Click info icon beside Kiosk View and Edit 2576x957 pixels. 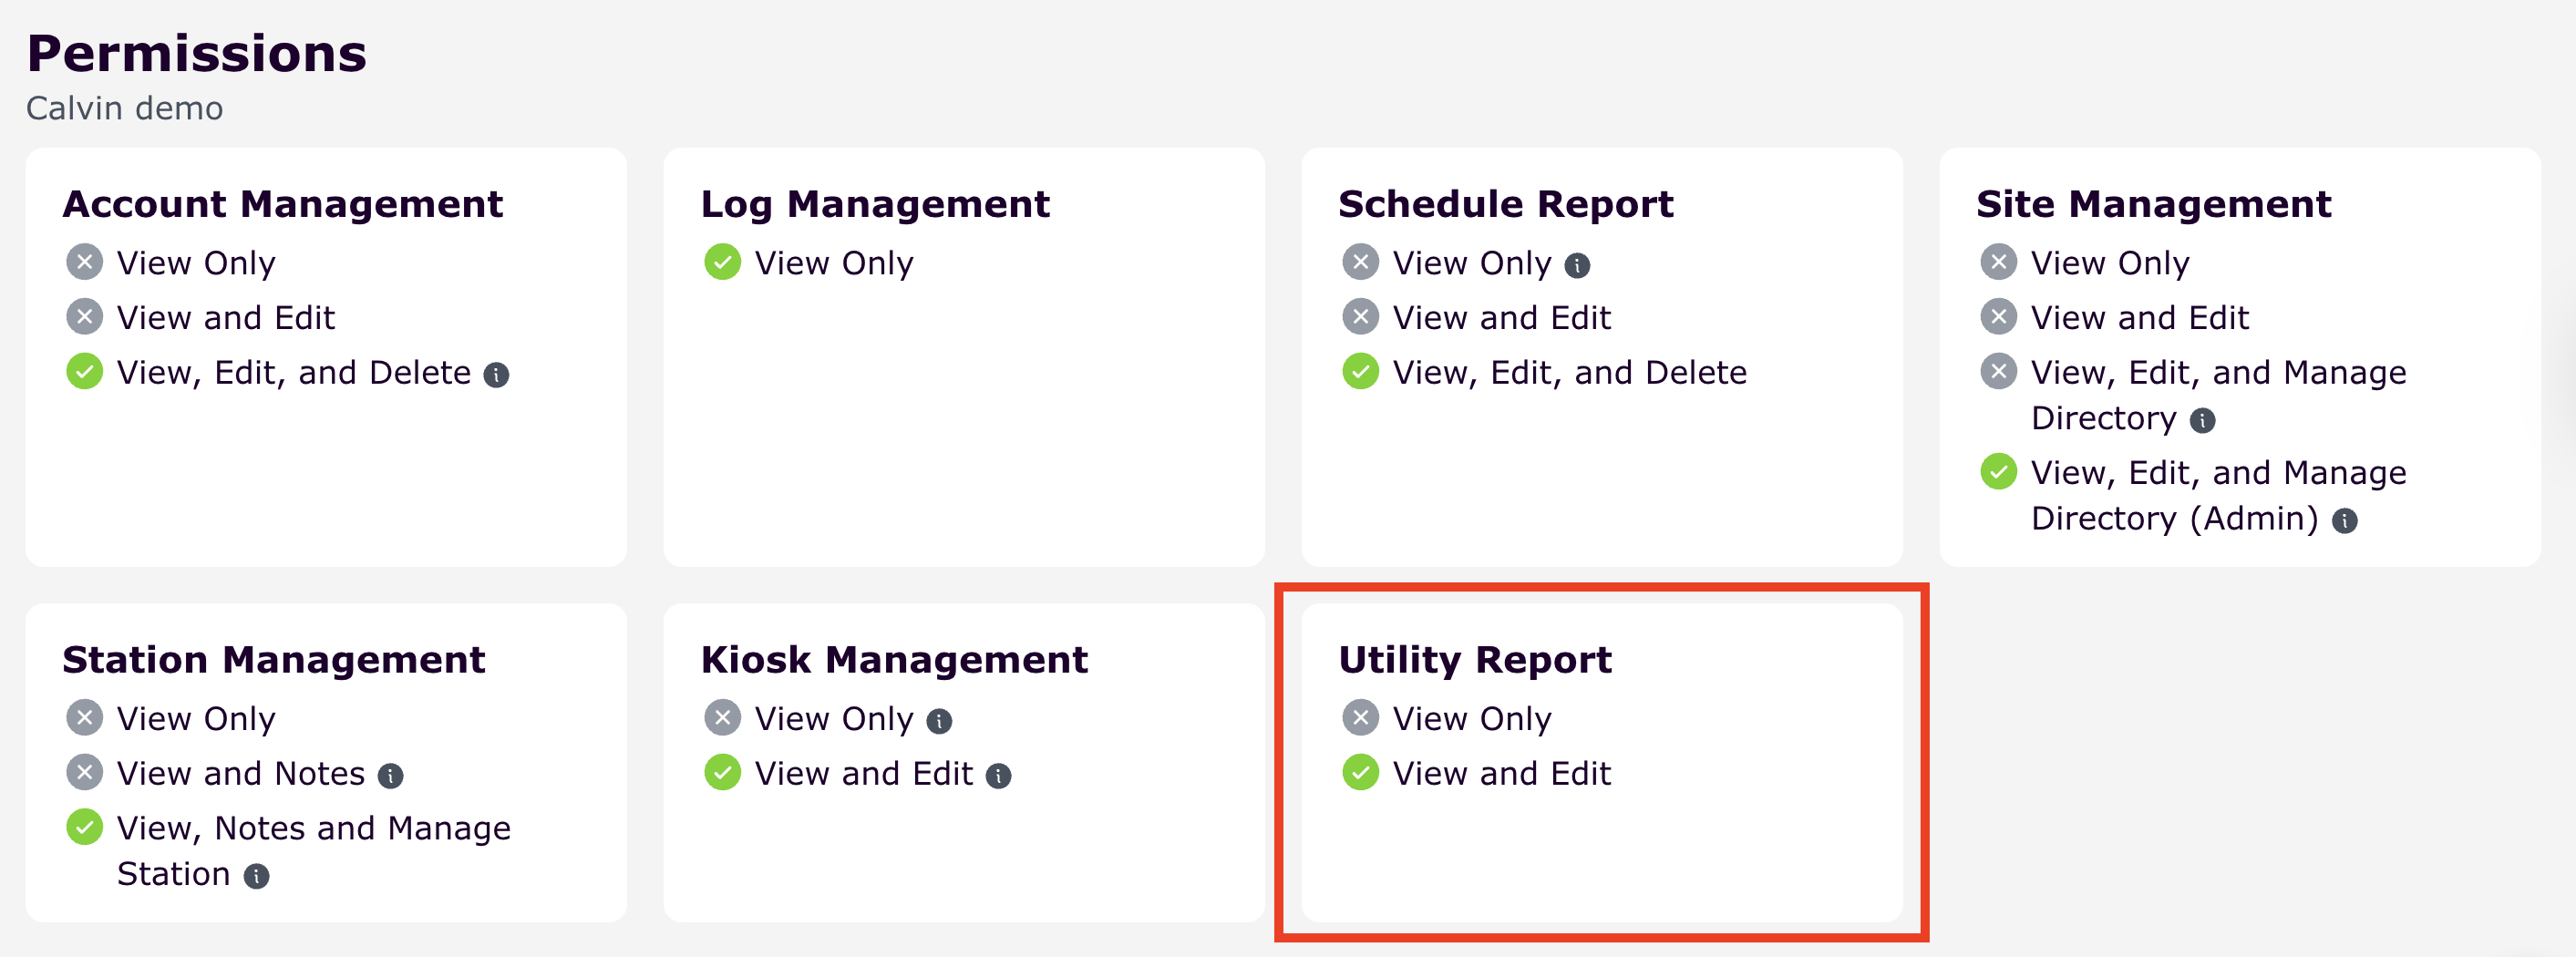click(x=998, y=776)
